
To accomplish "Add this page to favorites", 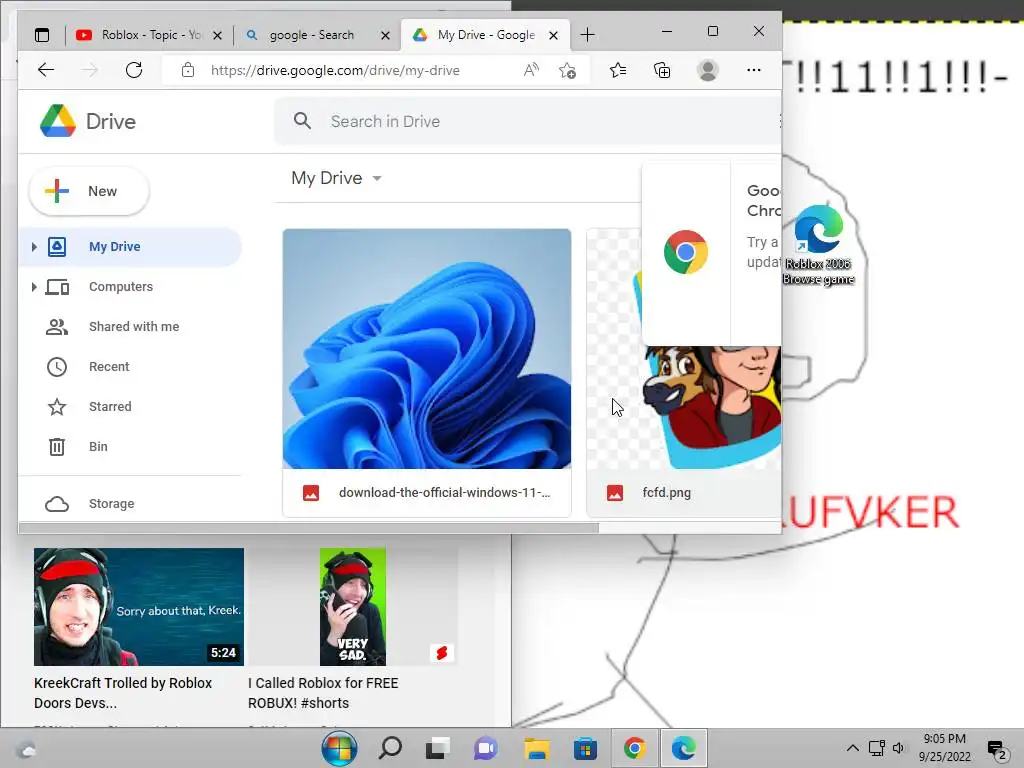I will click(568, 70).
